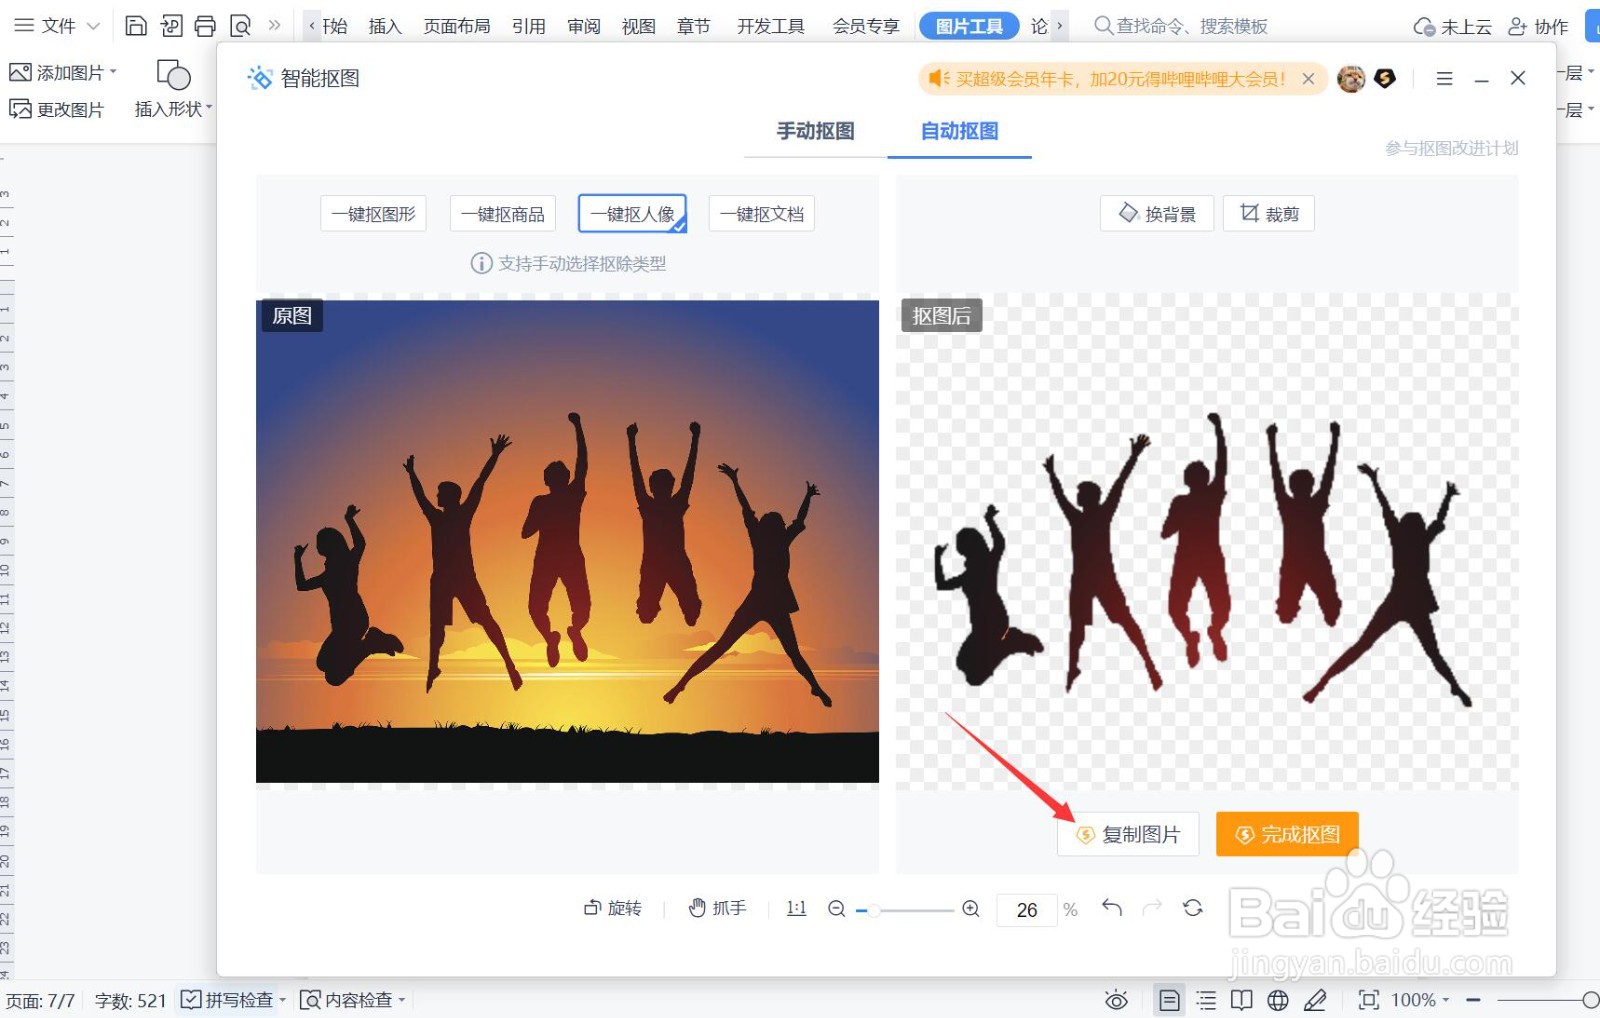The image size is (1600, 1018).
Task: Click the zoom out magnifier icon
Action: pyautogui.click(x=836, y=909)
